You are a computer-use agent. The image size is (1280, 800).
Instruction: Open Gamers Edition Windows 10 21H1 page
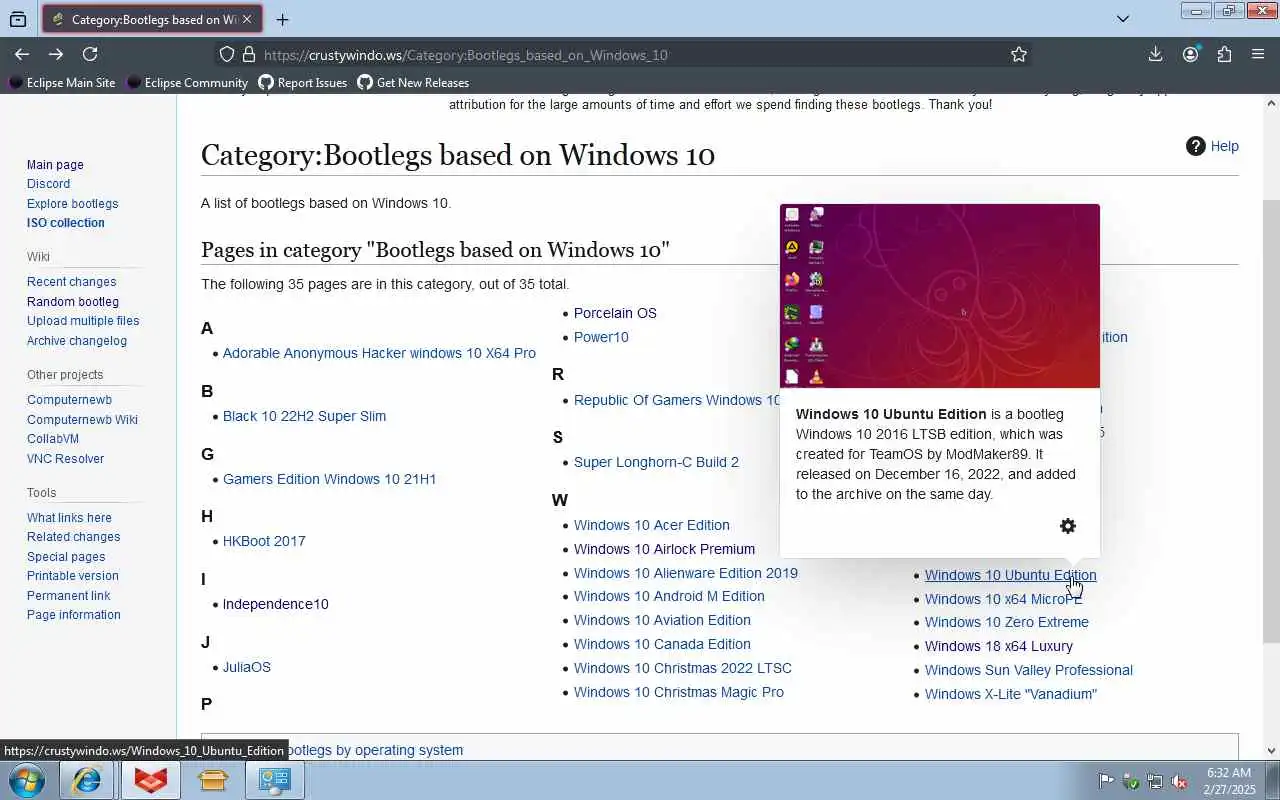coord(329,479)
